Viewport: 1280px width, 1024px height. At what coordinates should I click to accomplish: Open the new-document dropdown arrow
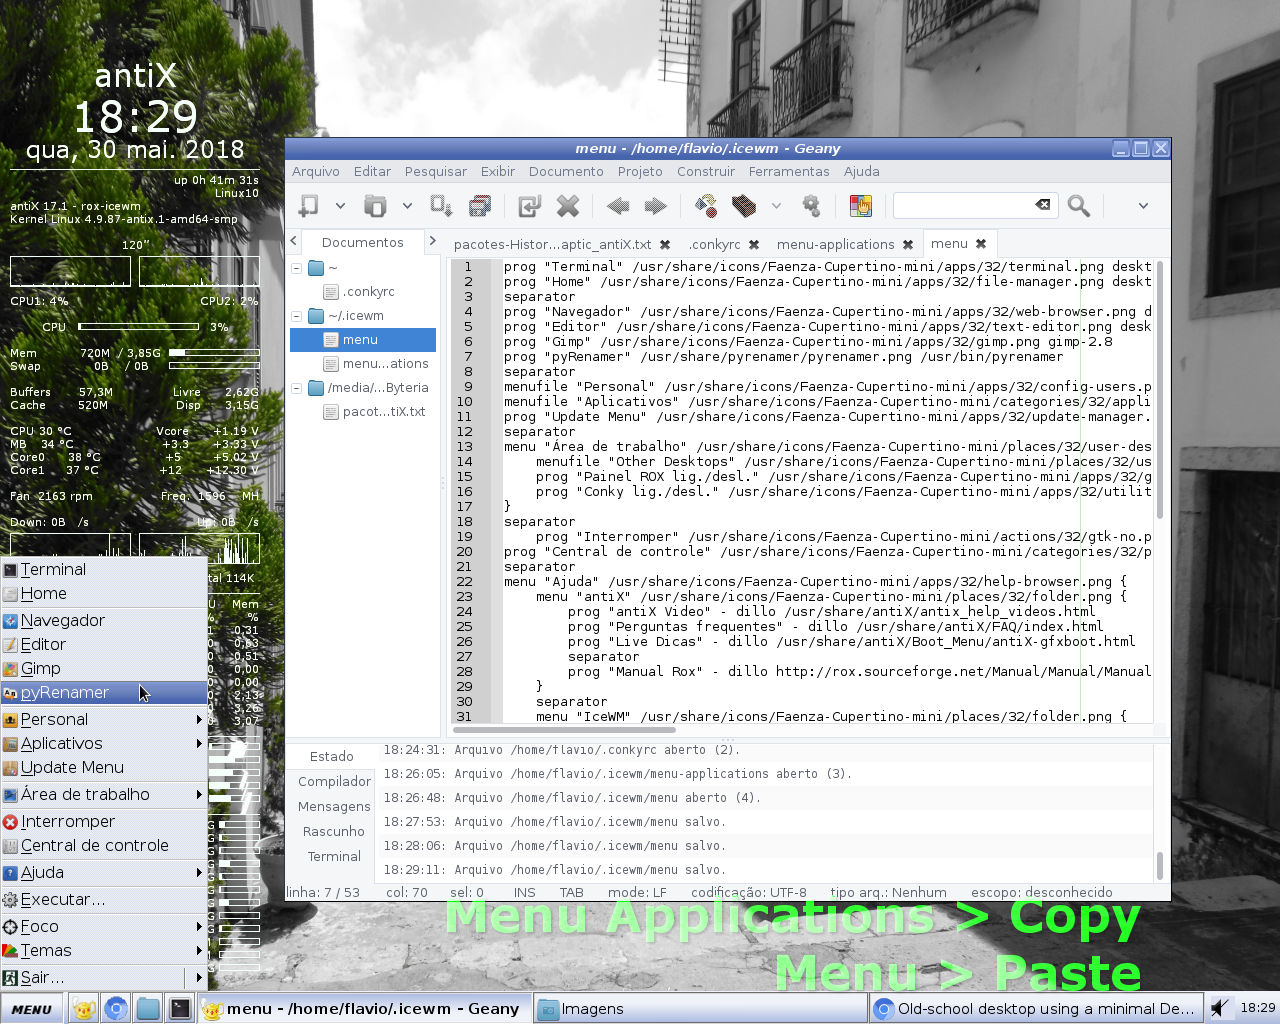[x=341, y=206]
